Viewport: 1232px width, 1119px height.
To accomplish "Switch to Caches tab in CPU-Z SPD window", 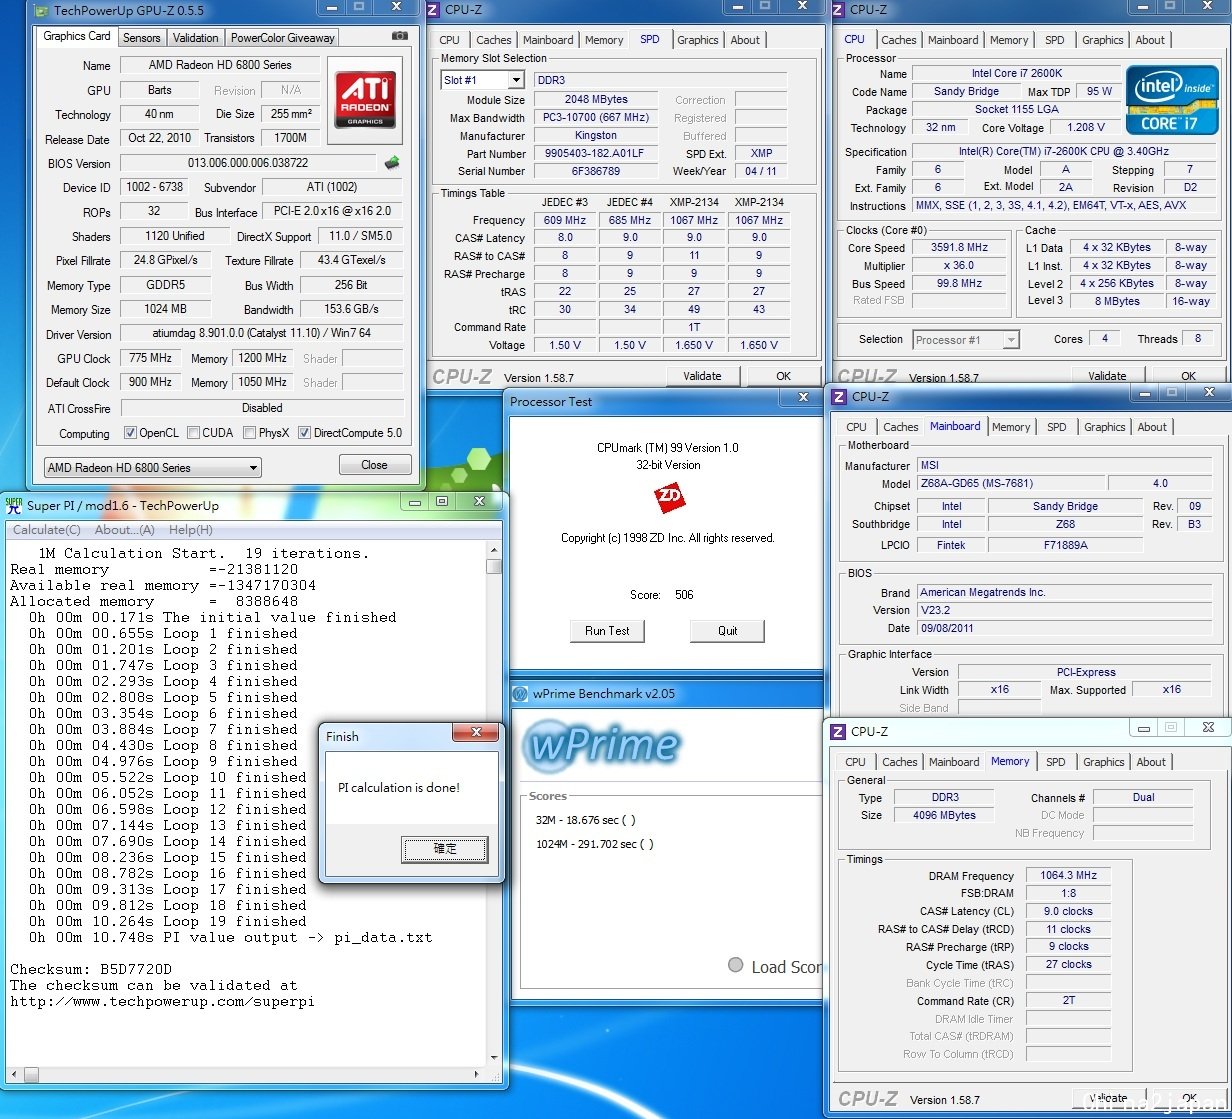I will point(493,40).
